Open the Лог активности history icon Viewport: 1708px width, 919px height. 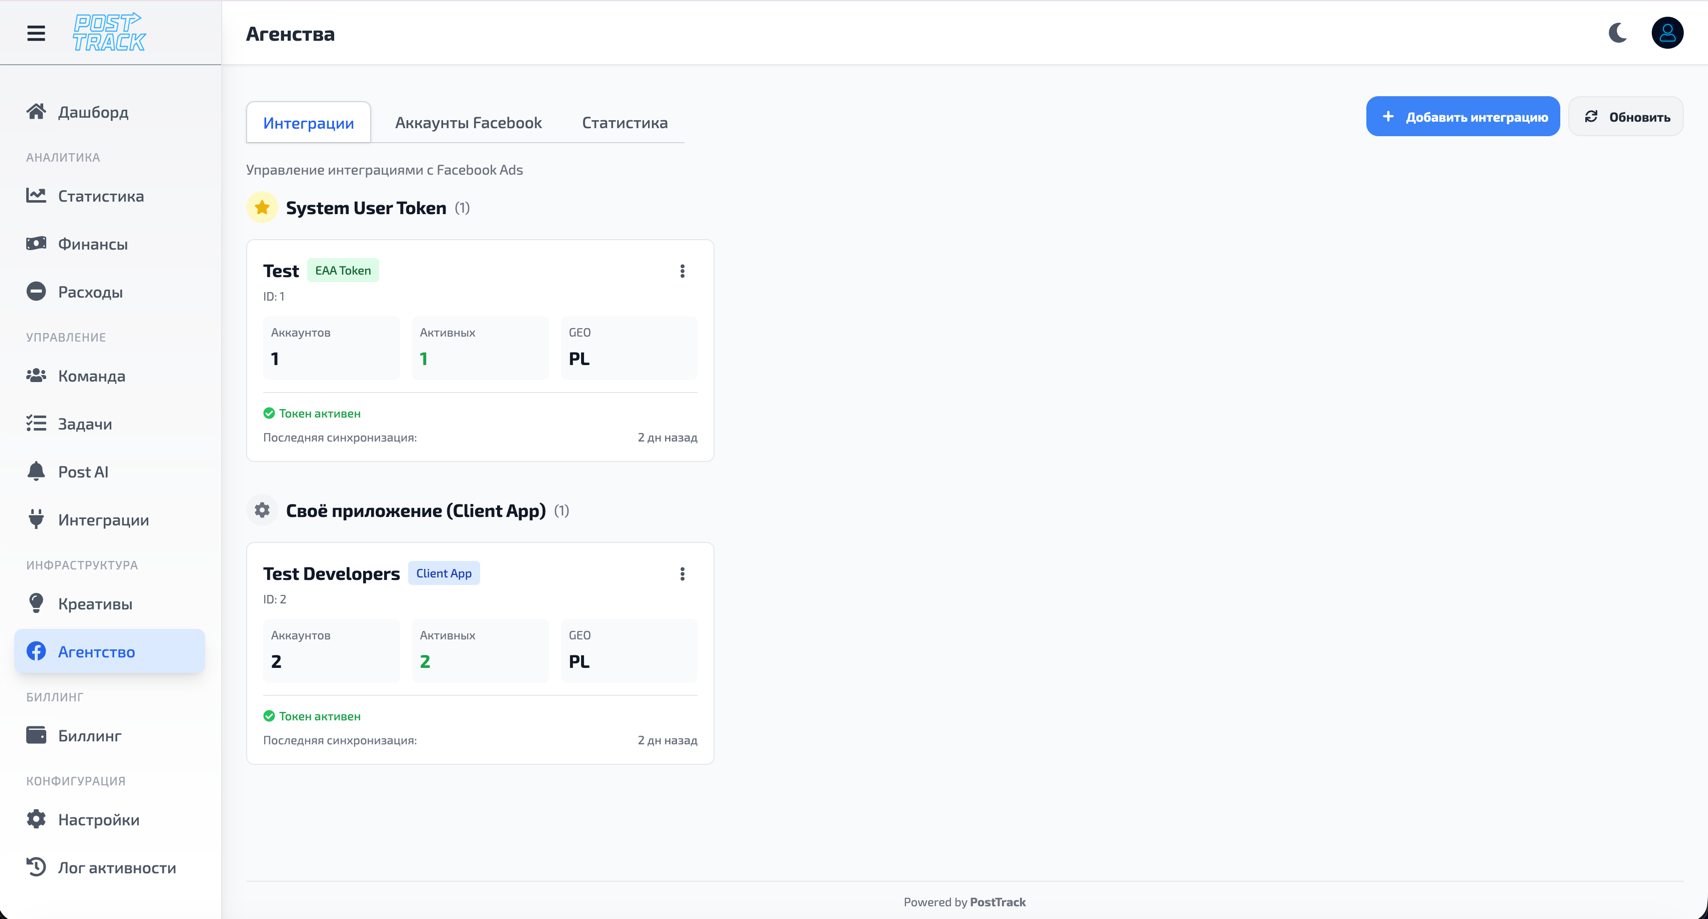(x=36, y=867)
